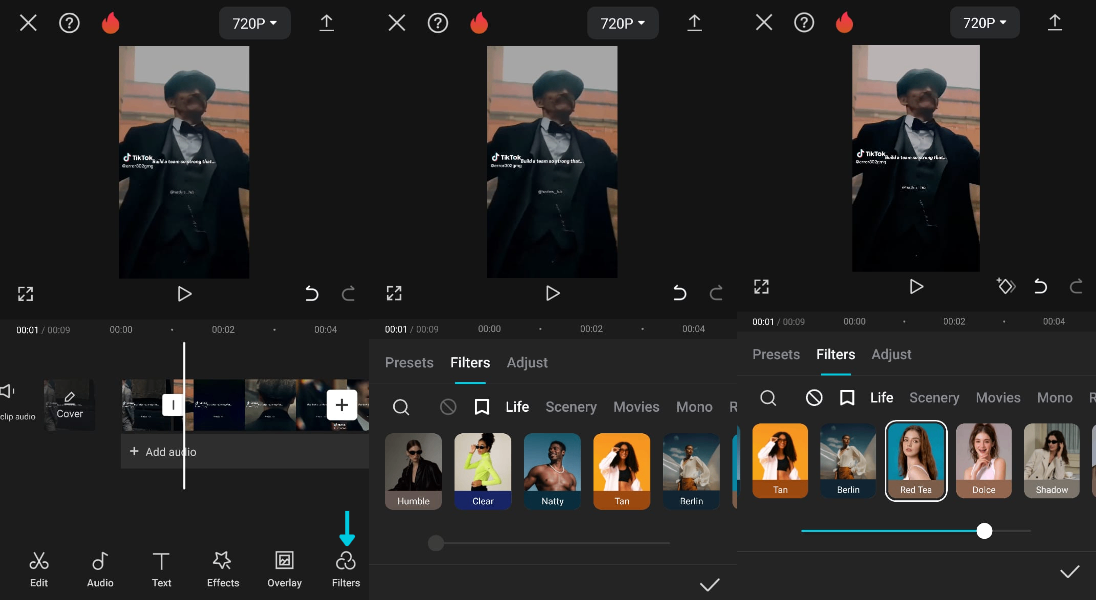The height and width of the screenshot is (600, 1100).
Task: Close the project in the left screen
Action: [x=28, y=23]
